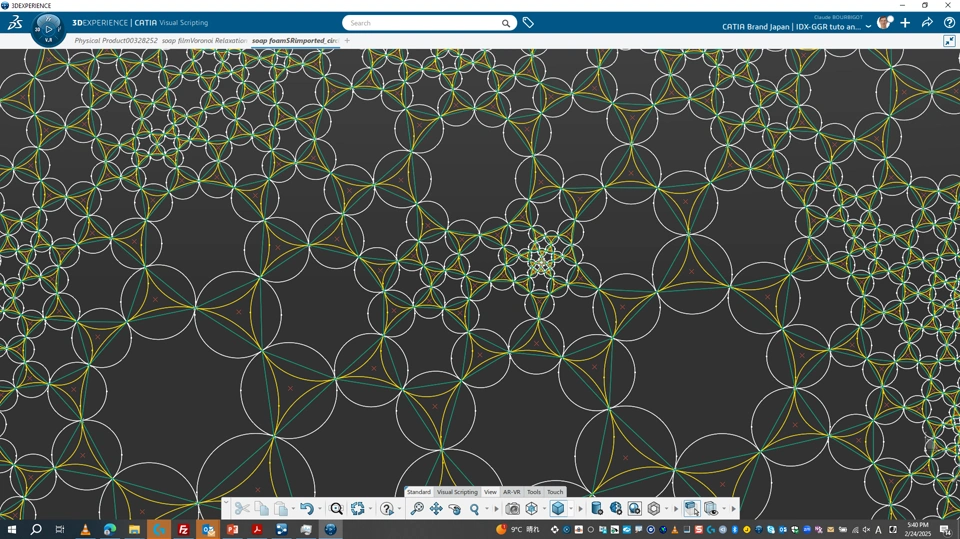Open the AR-VR toolbar tab
This screenshot has height=539, width=960.
coord(511,492)
